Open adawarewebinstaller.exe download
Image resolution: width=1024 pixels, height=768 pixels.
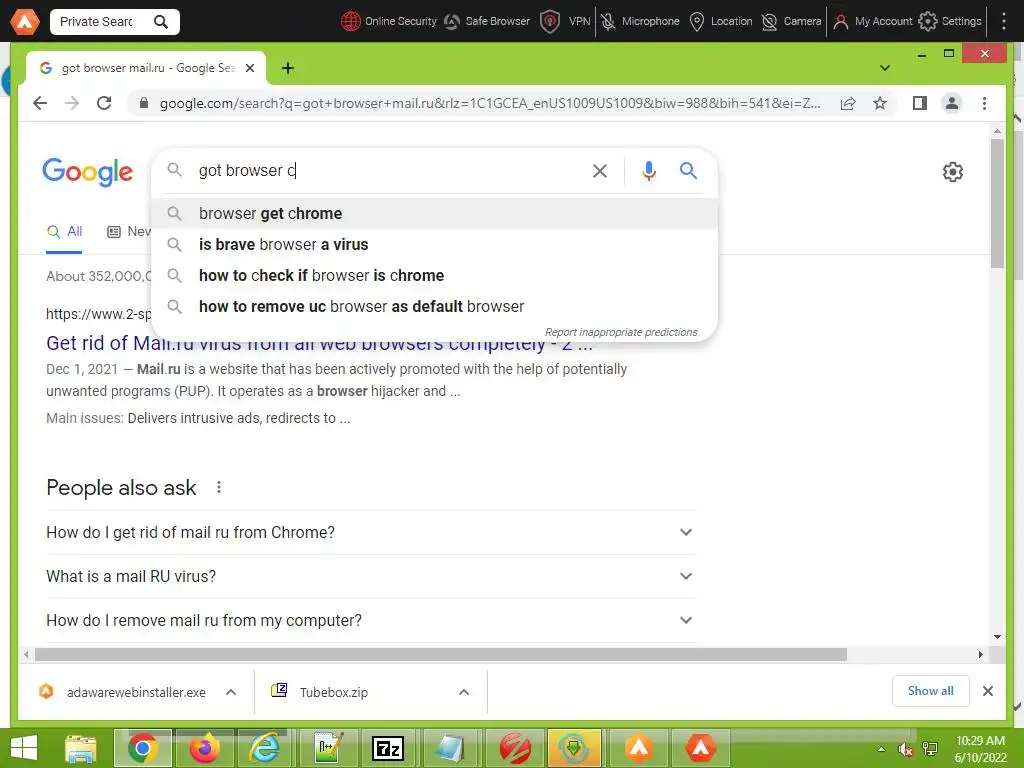[123, 692]
